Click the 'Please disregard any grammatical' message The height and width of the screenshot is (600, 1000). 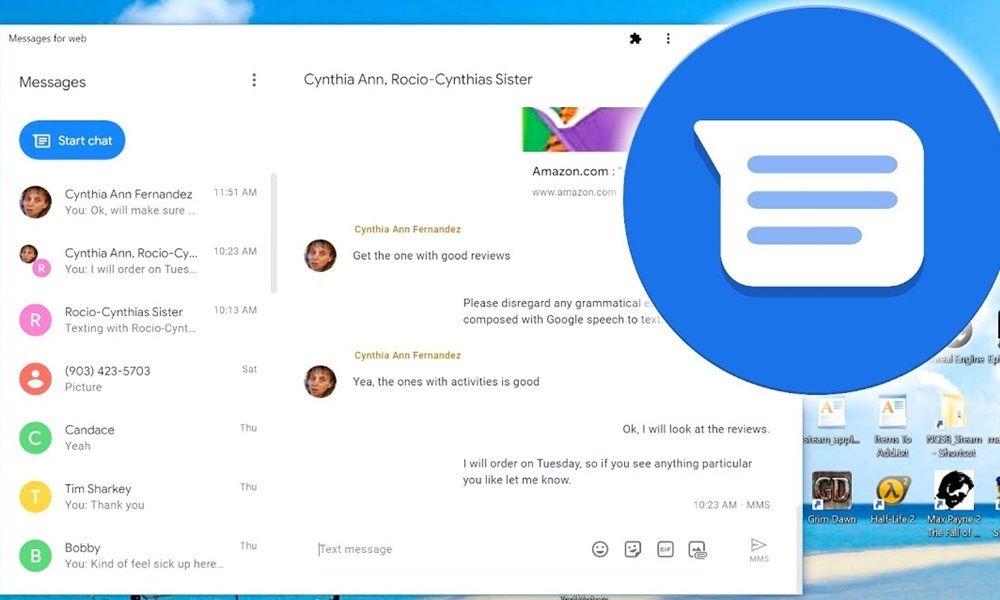pos(561,311)
